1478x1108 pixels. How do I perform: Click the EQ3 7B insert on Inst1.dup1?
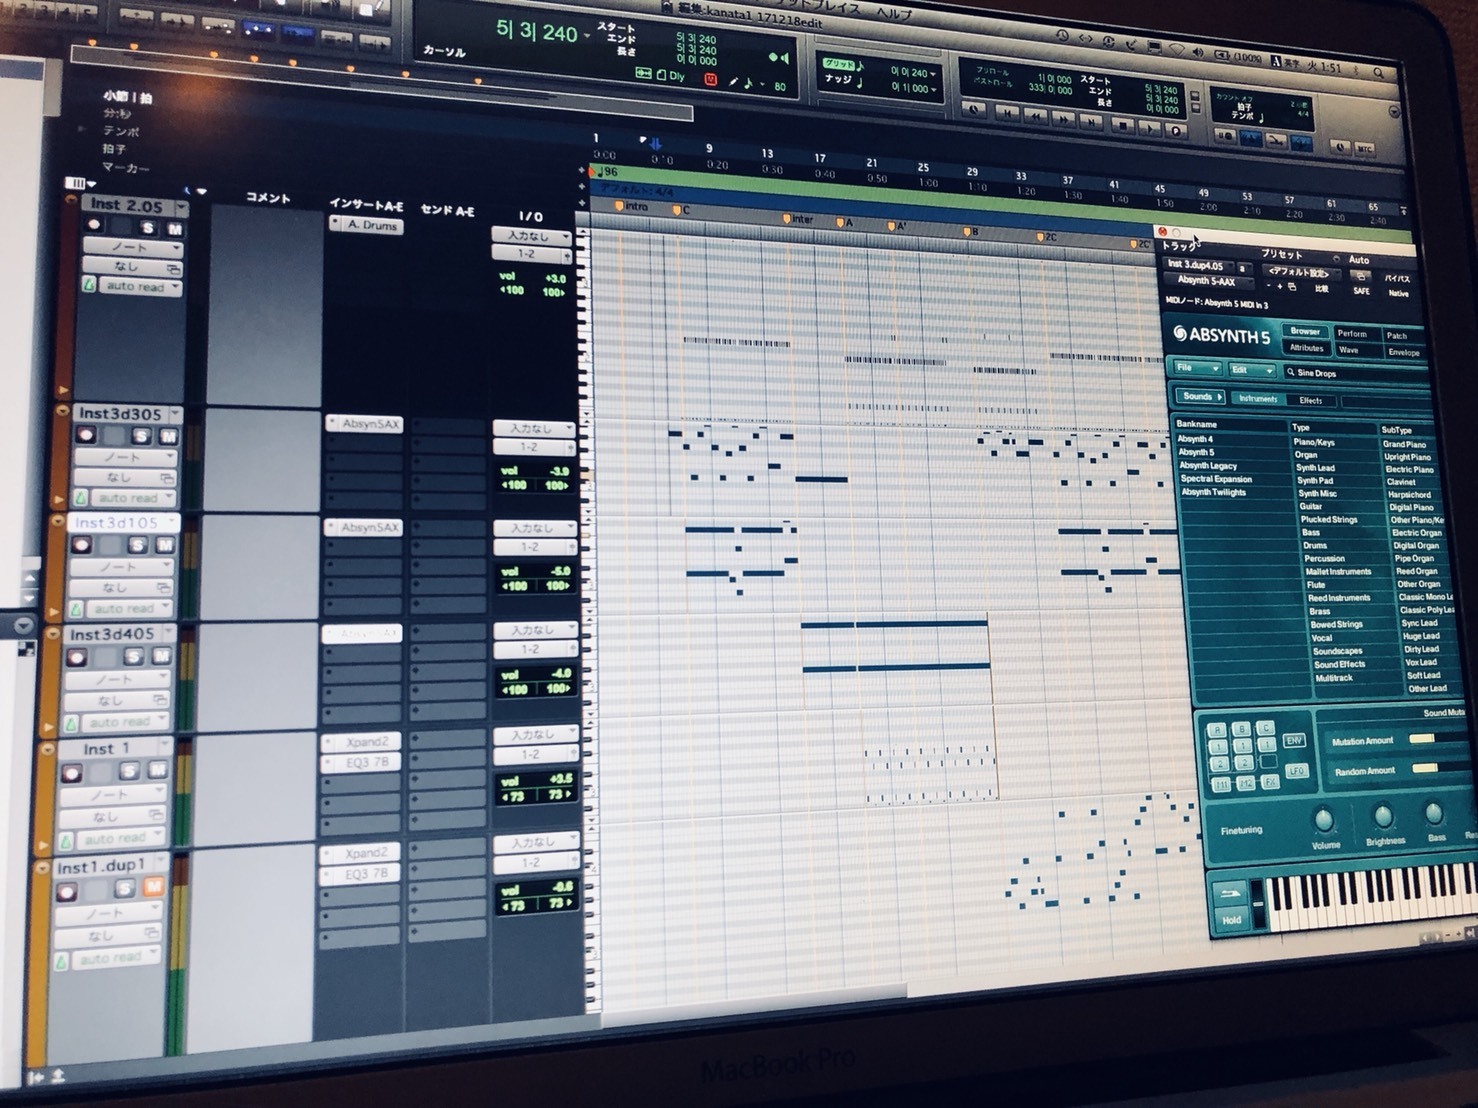[360, 873]
